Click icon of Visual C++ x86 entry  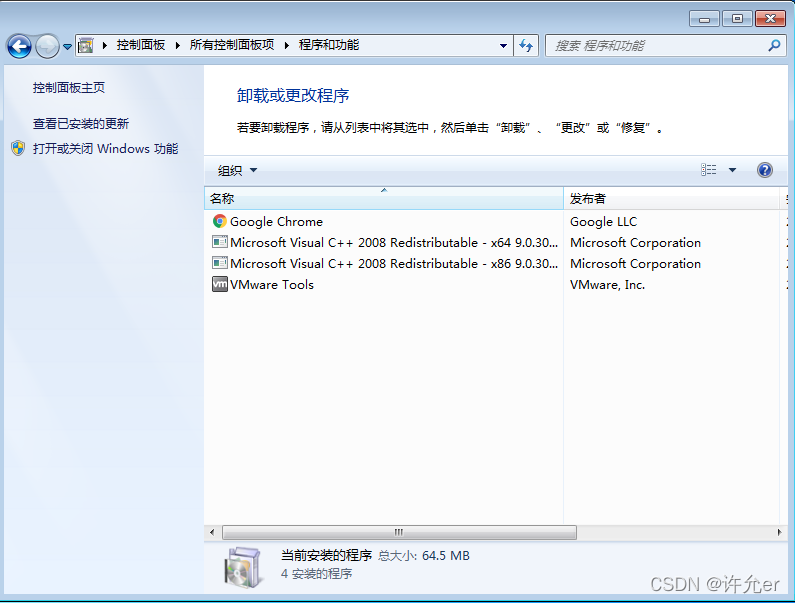point(220,263)
